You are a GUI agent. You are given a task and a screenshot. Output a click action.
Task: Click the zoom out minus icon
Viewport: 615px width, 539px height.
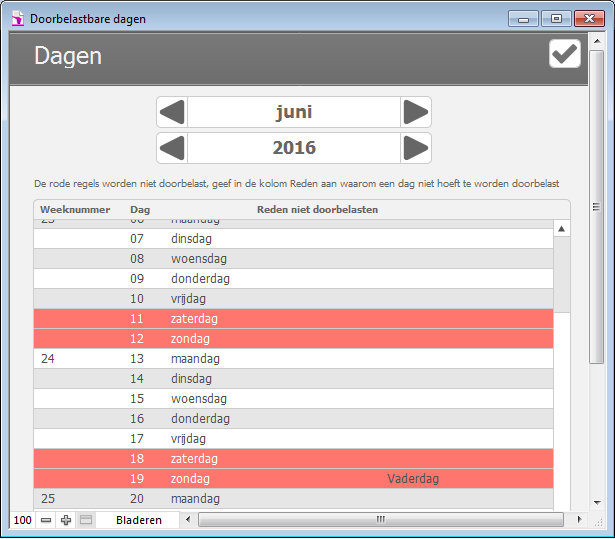[x=46, y=520]
